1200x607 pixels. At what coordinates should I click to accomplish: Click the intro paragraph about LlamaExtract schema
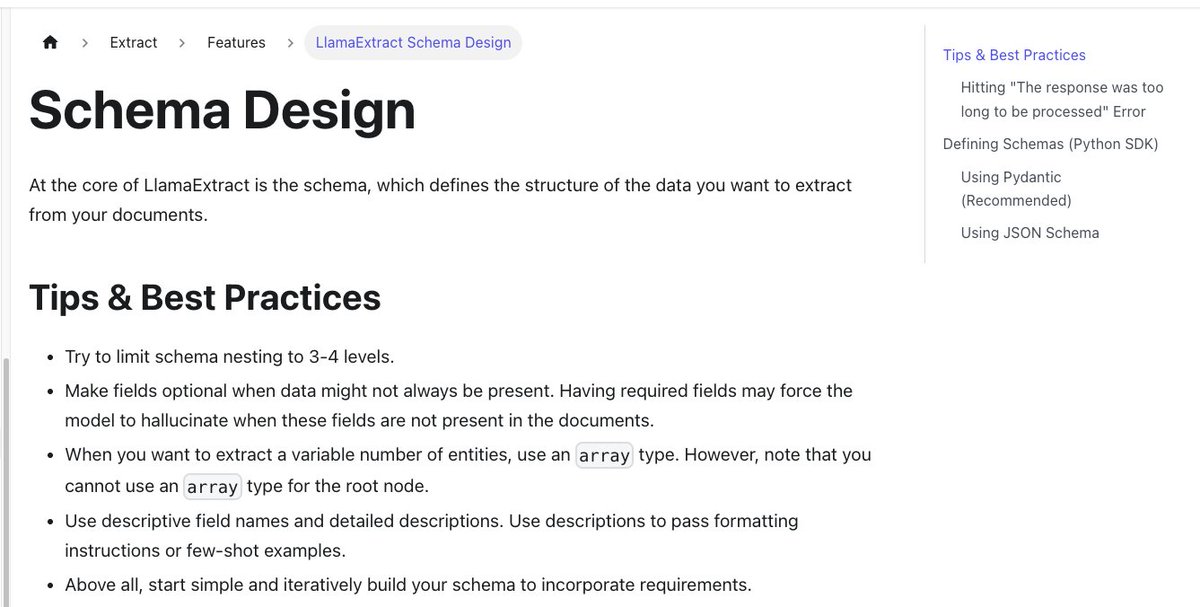pyautogui.click(x=441, y=200)
